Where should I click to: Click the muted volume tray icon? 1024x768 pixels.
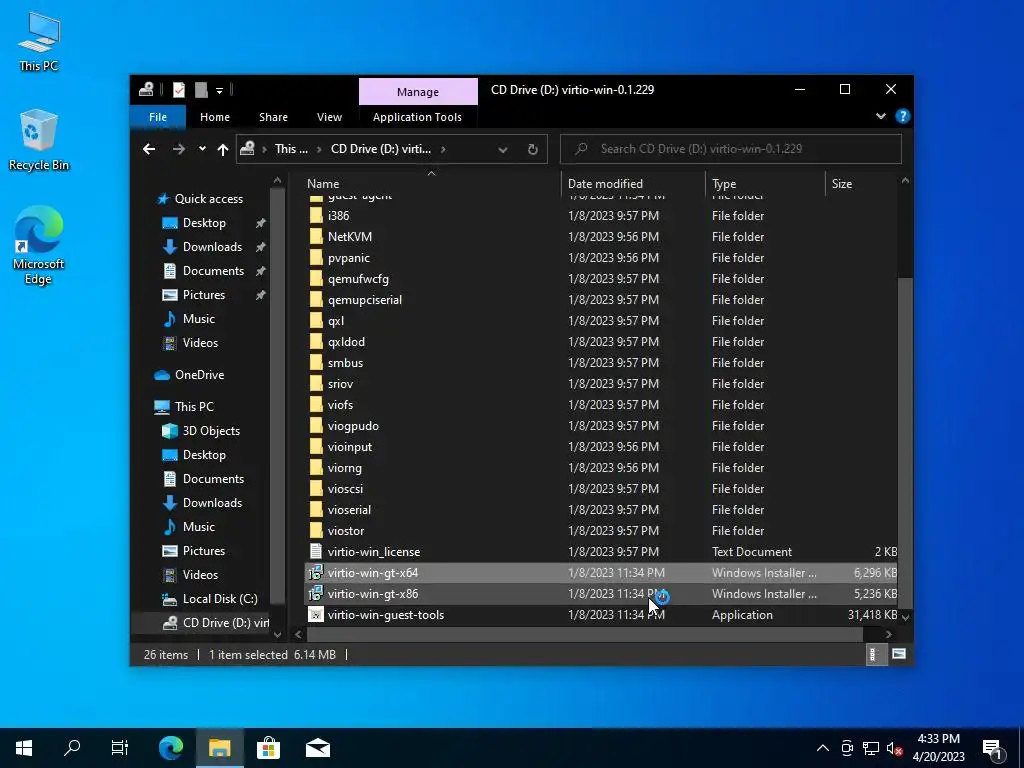pos(895,748)
